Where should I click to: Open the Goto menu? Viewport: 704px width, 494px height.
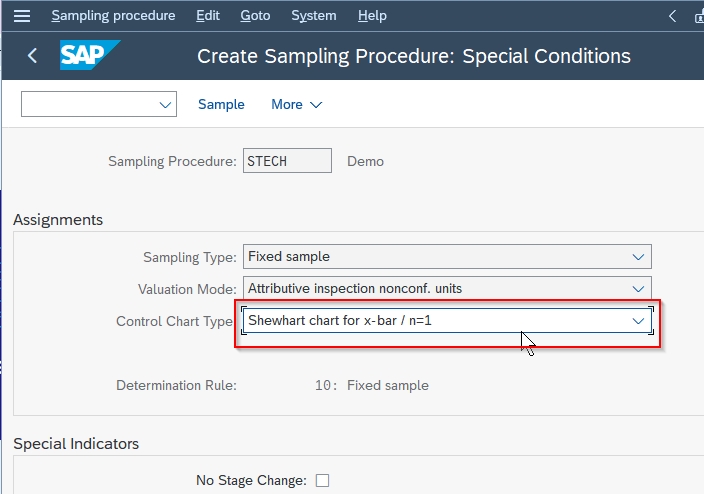point(255,16)
